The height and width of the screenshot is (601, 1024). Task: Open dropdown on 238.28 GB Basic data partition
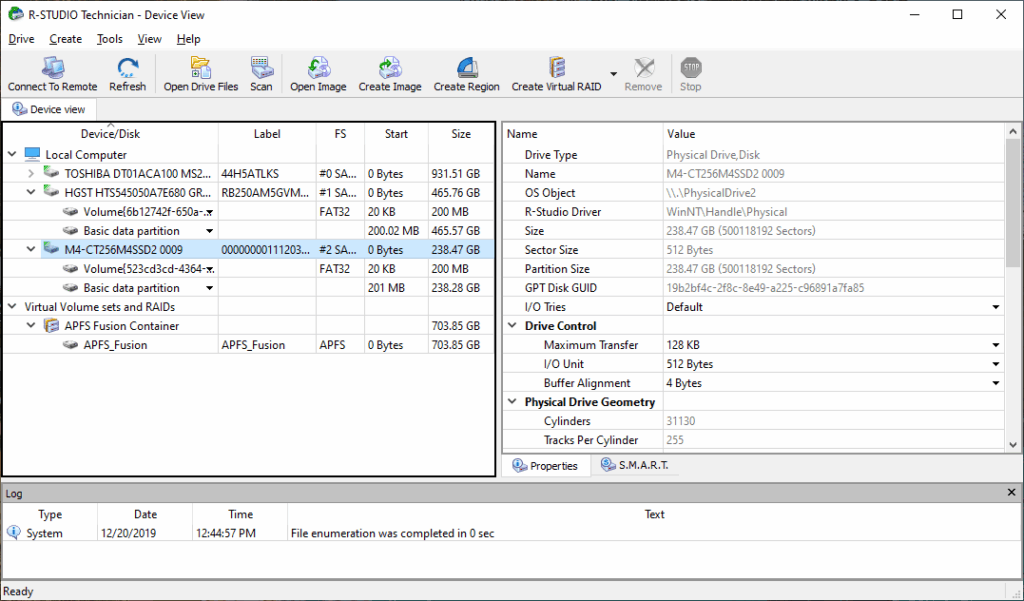point(210,288)
